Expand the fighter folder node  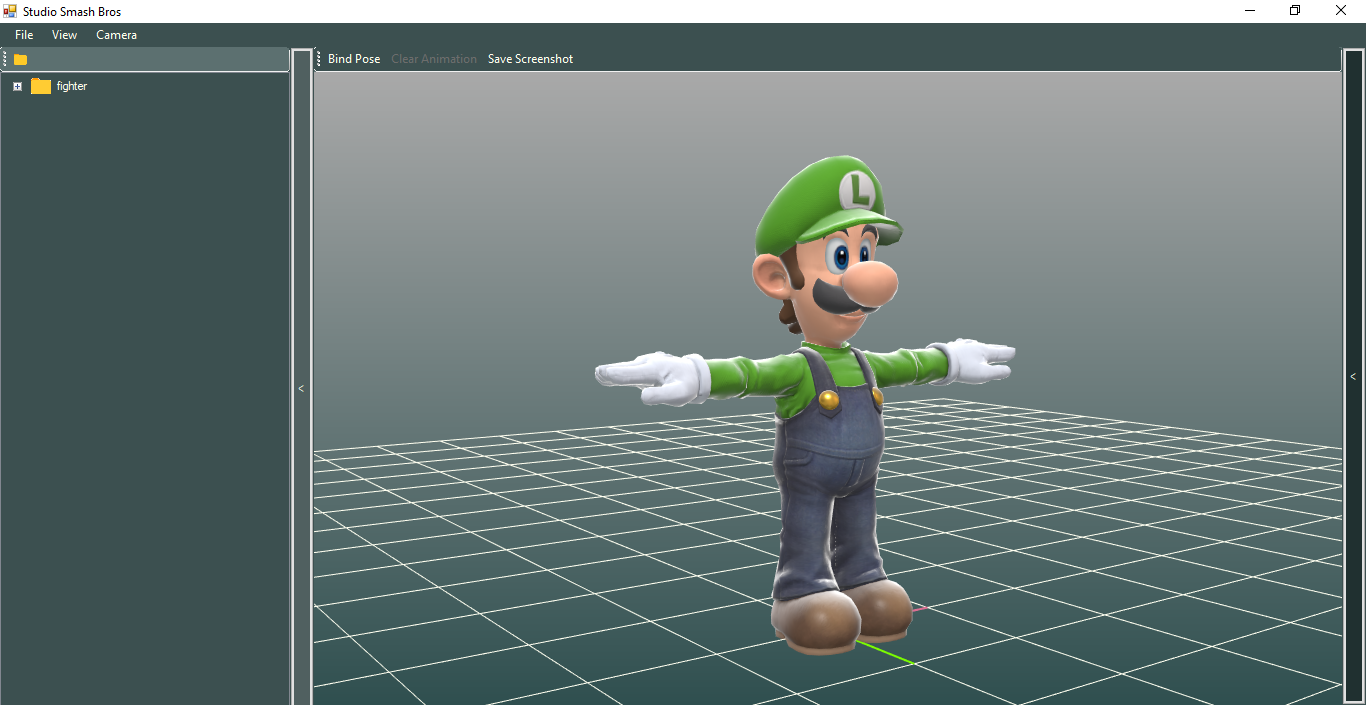pyautogui.click(x=17, y=87)
